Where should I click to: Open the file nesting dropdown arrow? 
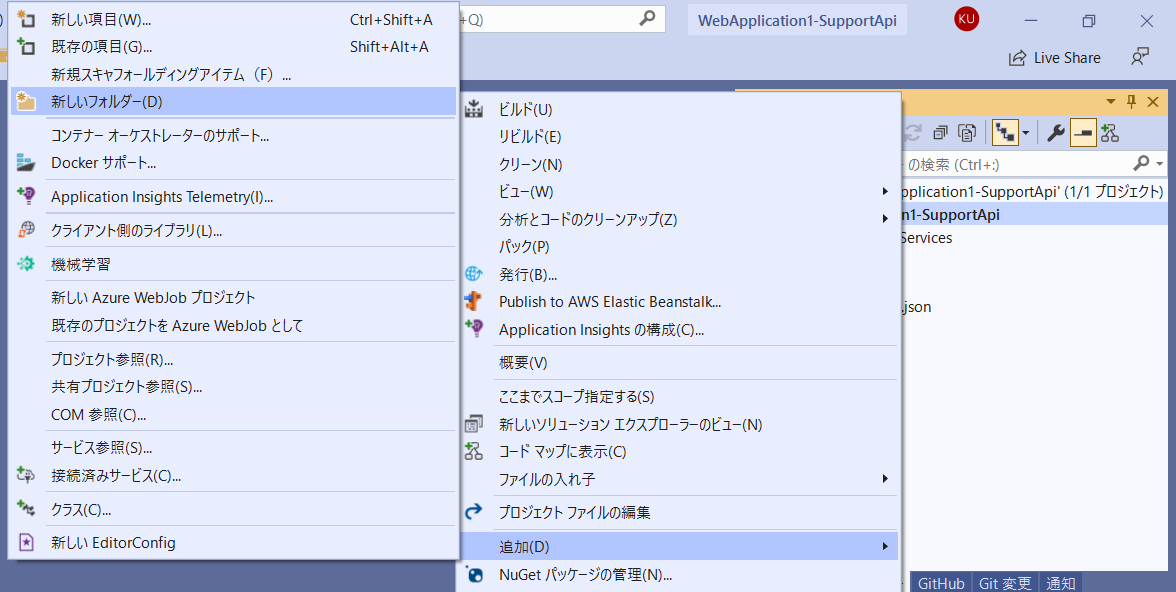[1025, 134]
